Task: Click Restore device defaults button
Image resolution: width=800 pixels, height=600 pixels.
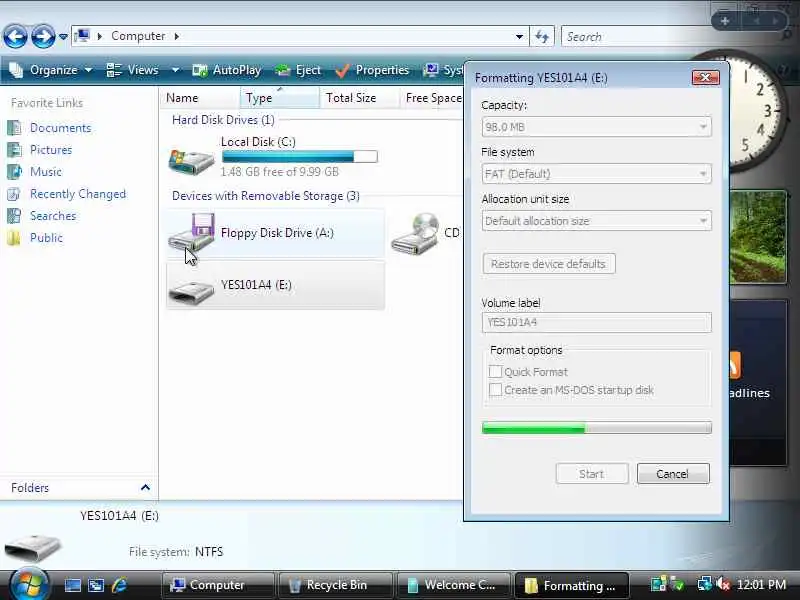Action: tap(549, 264)
